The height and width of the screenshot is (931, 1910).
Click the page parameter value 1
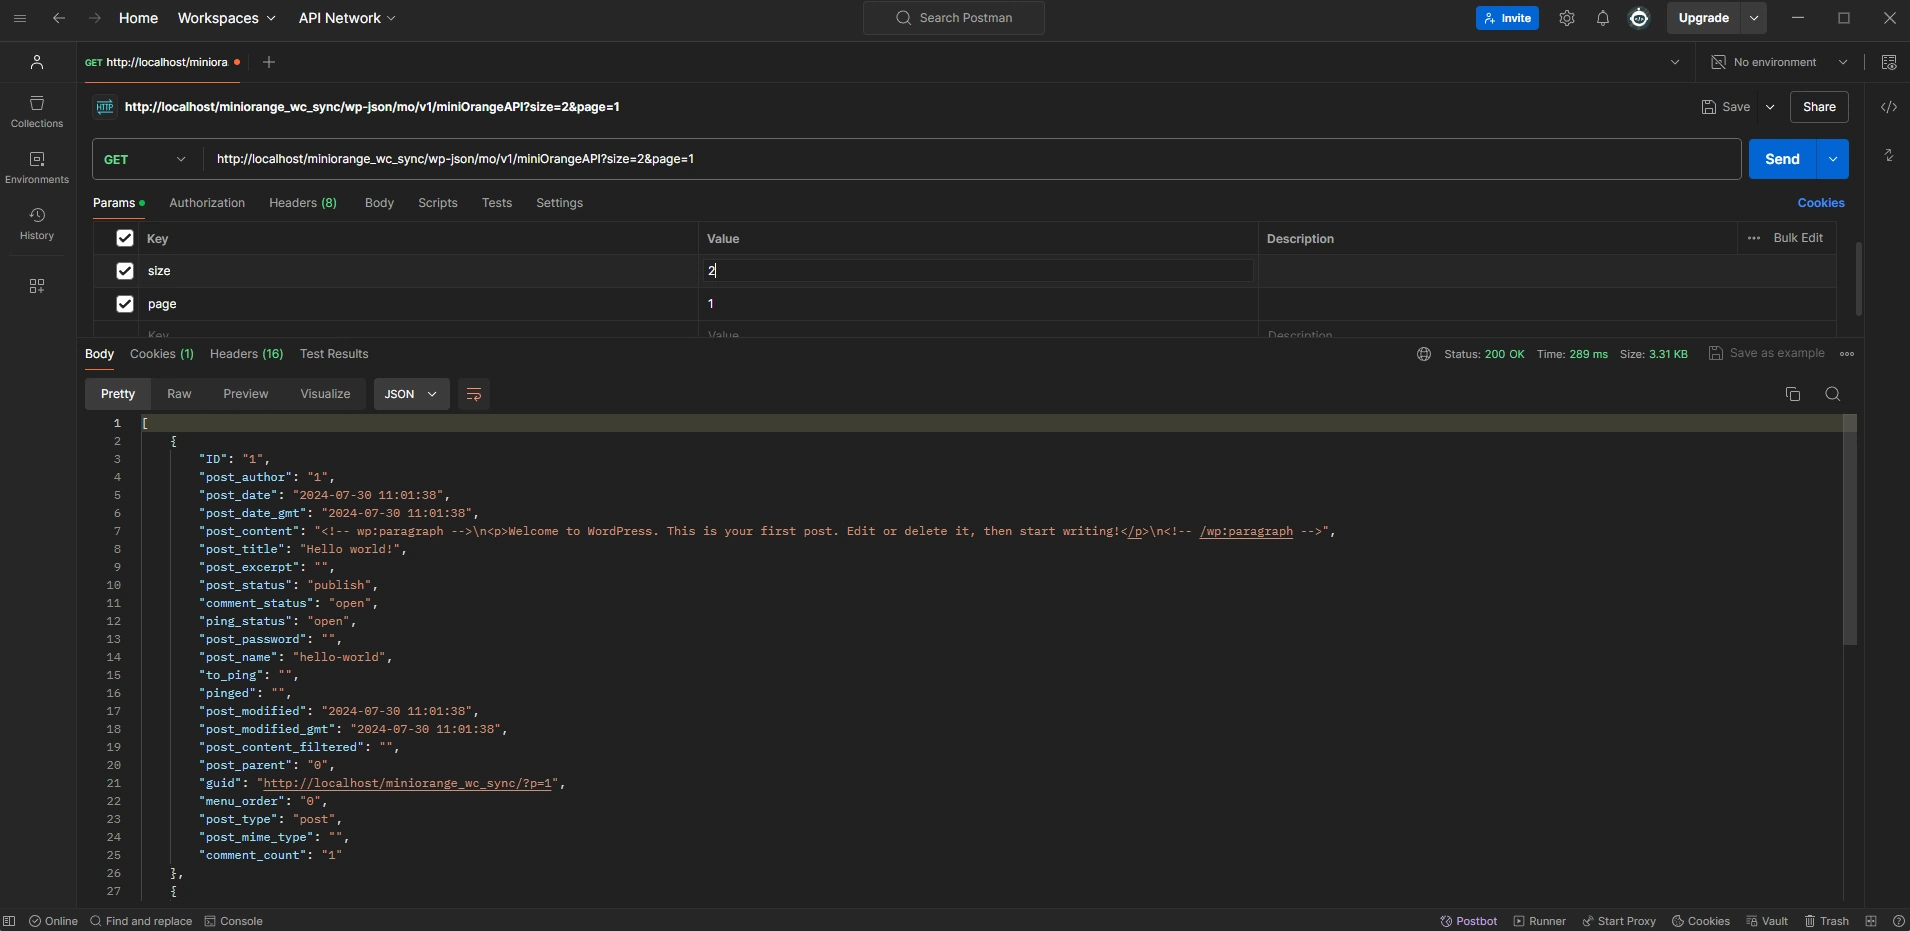pos(978,304)
